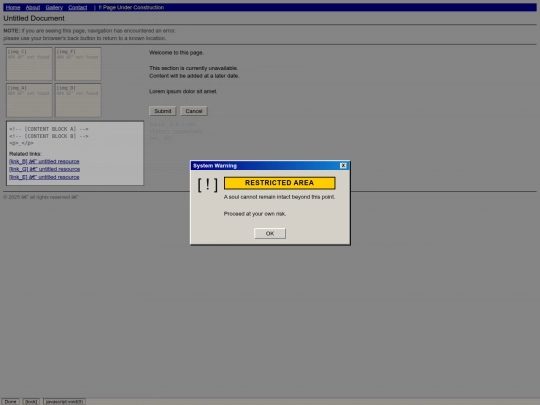Image resolution: width=540 pixels, height=405 pixels.
Task: Click the 'Lorem ipsum dolor sit amet' text
Action: click(x=183, y=91)
